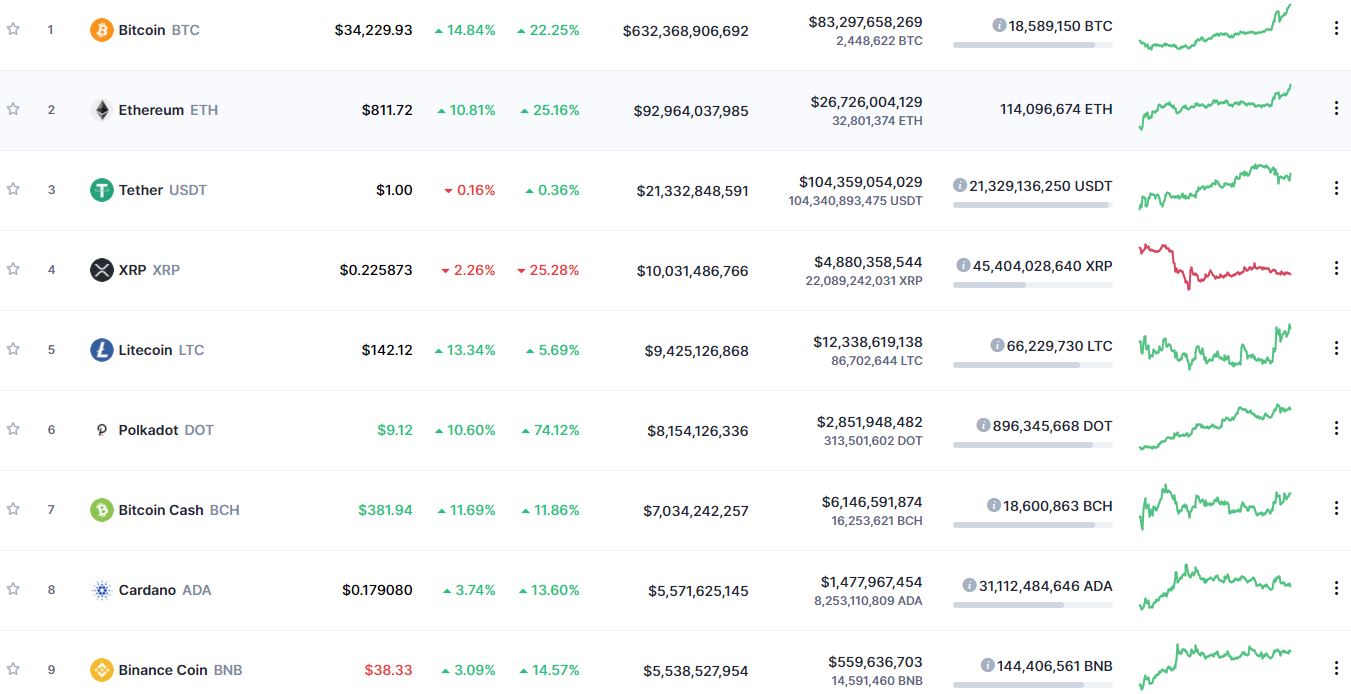1351x694 pixels.
Task: Click the XRP black logo icon
Action: 102,270
